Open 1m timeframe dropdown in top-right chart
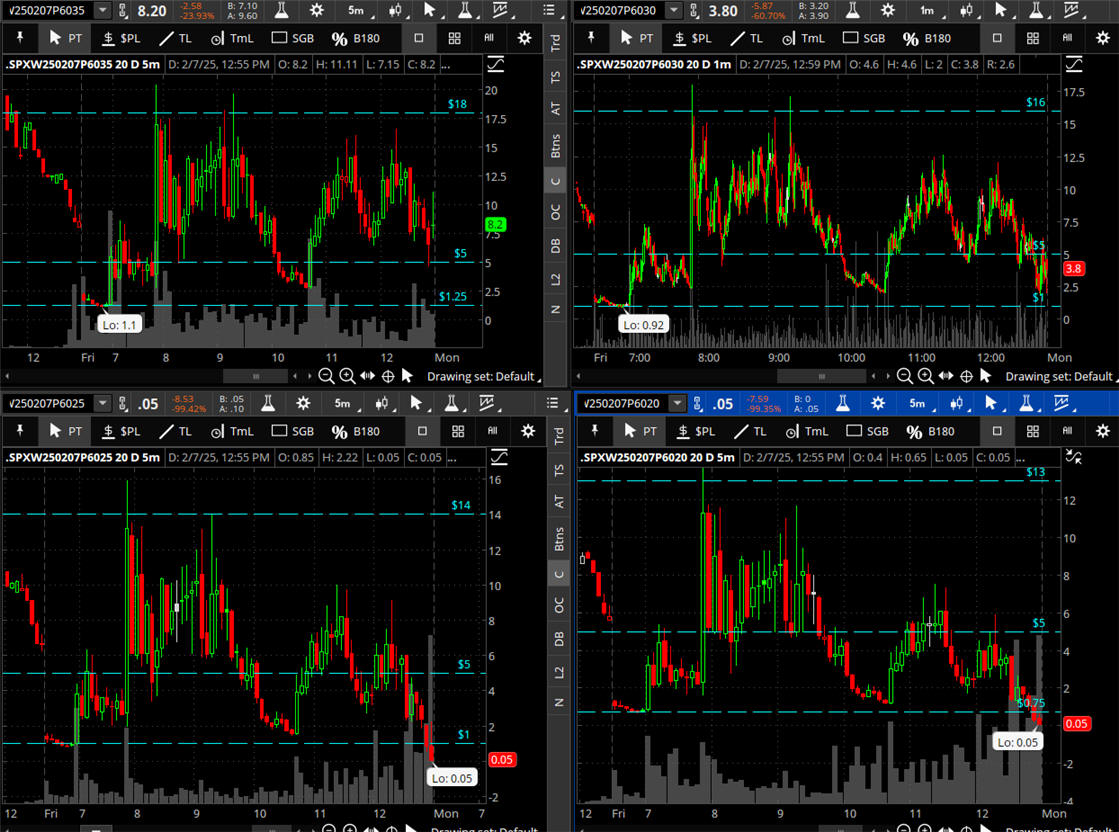The height and width of the screenshot is (832, 1119). tap(928, 11)
